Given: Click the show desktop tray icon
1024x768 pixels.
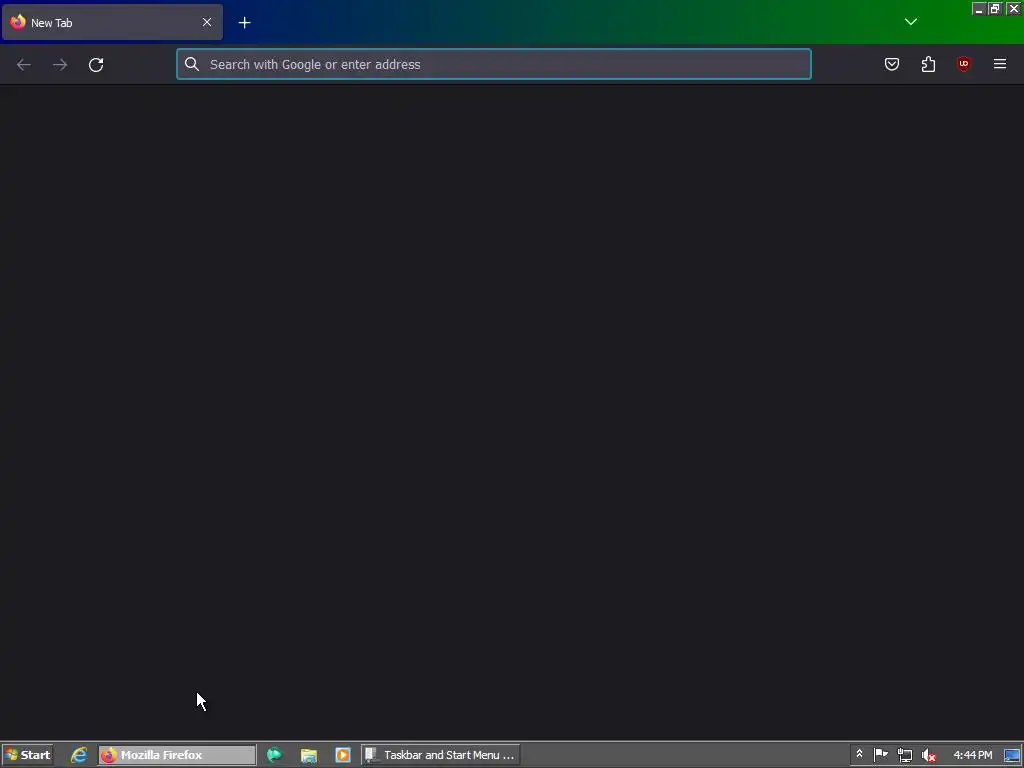Looking at the screenshot, I should point(1012,756).
